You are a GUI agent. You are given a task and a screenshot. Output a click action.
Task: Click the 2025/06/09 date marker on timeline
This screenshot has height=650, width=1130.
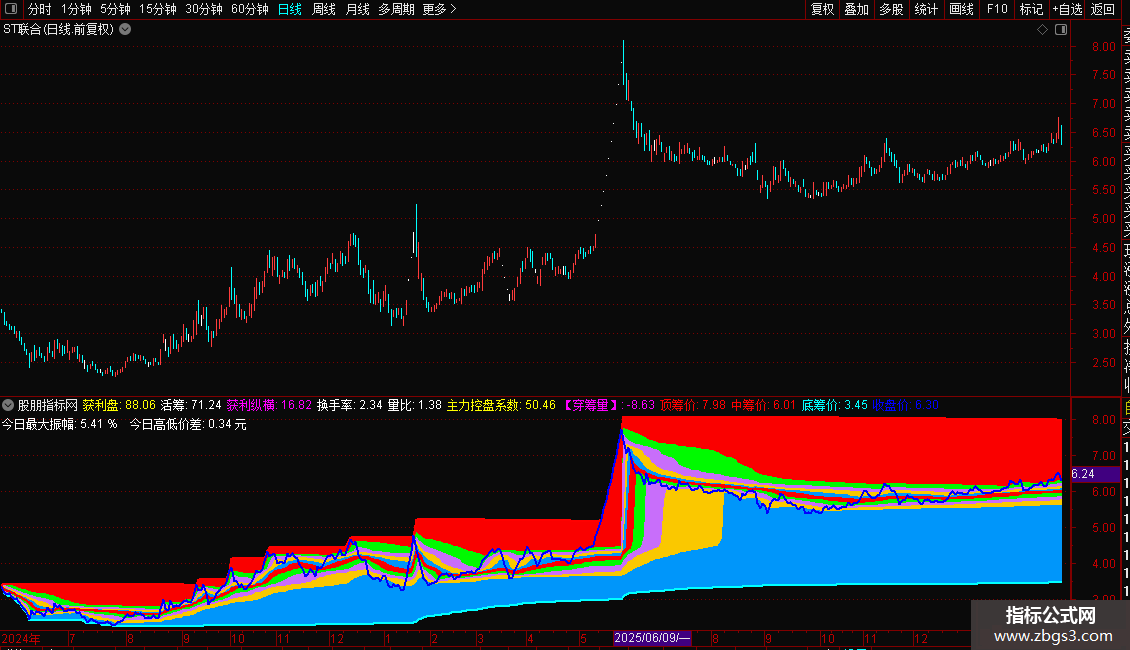tap(652, 638)
